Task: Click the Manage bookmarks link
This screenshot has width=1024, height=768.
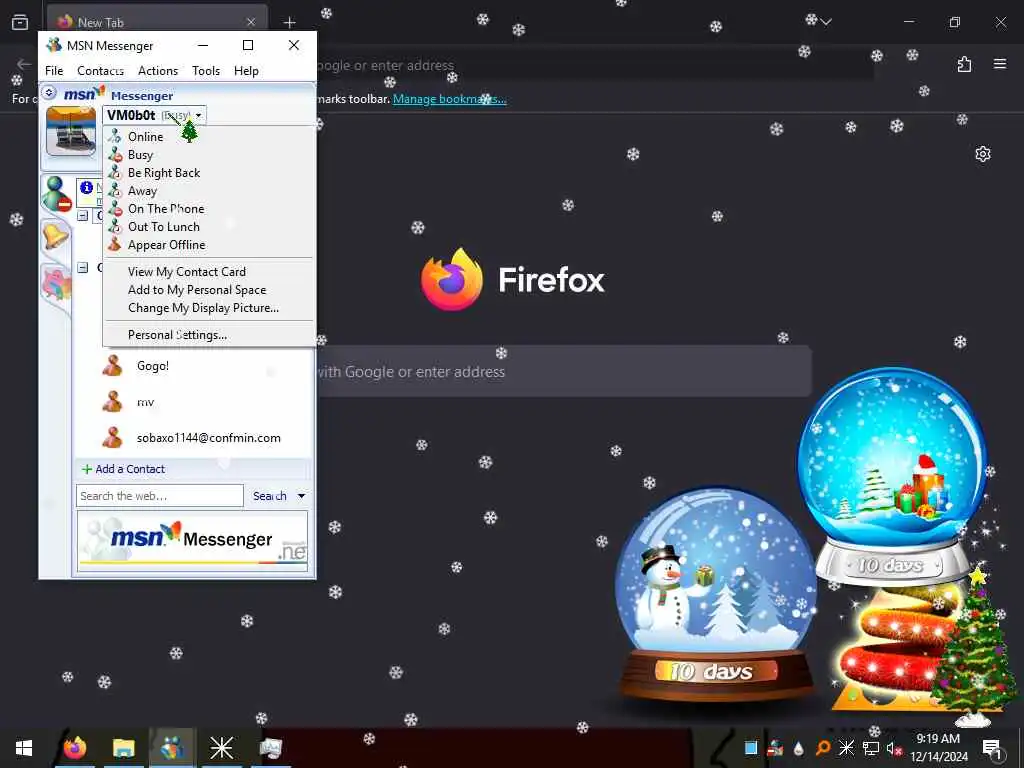Action: point(449,99)
